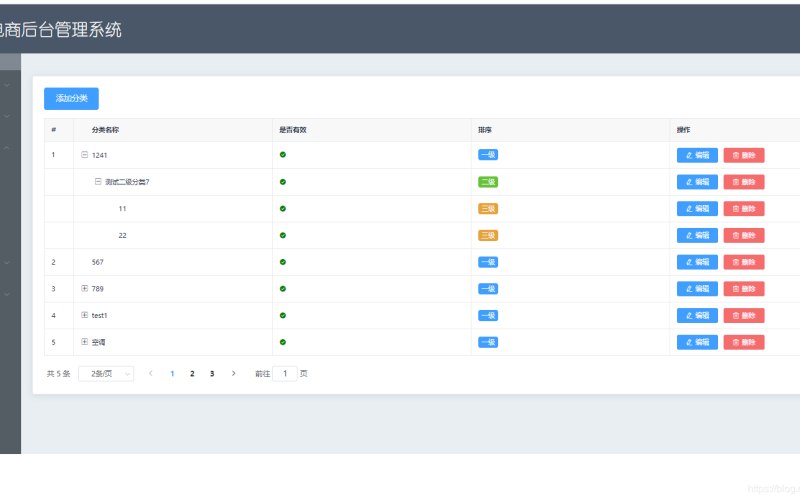Click the green valid icon for 空调
The image size is (800, 500).
[x=283, y=342]
